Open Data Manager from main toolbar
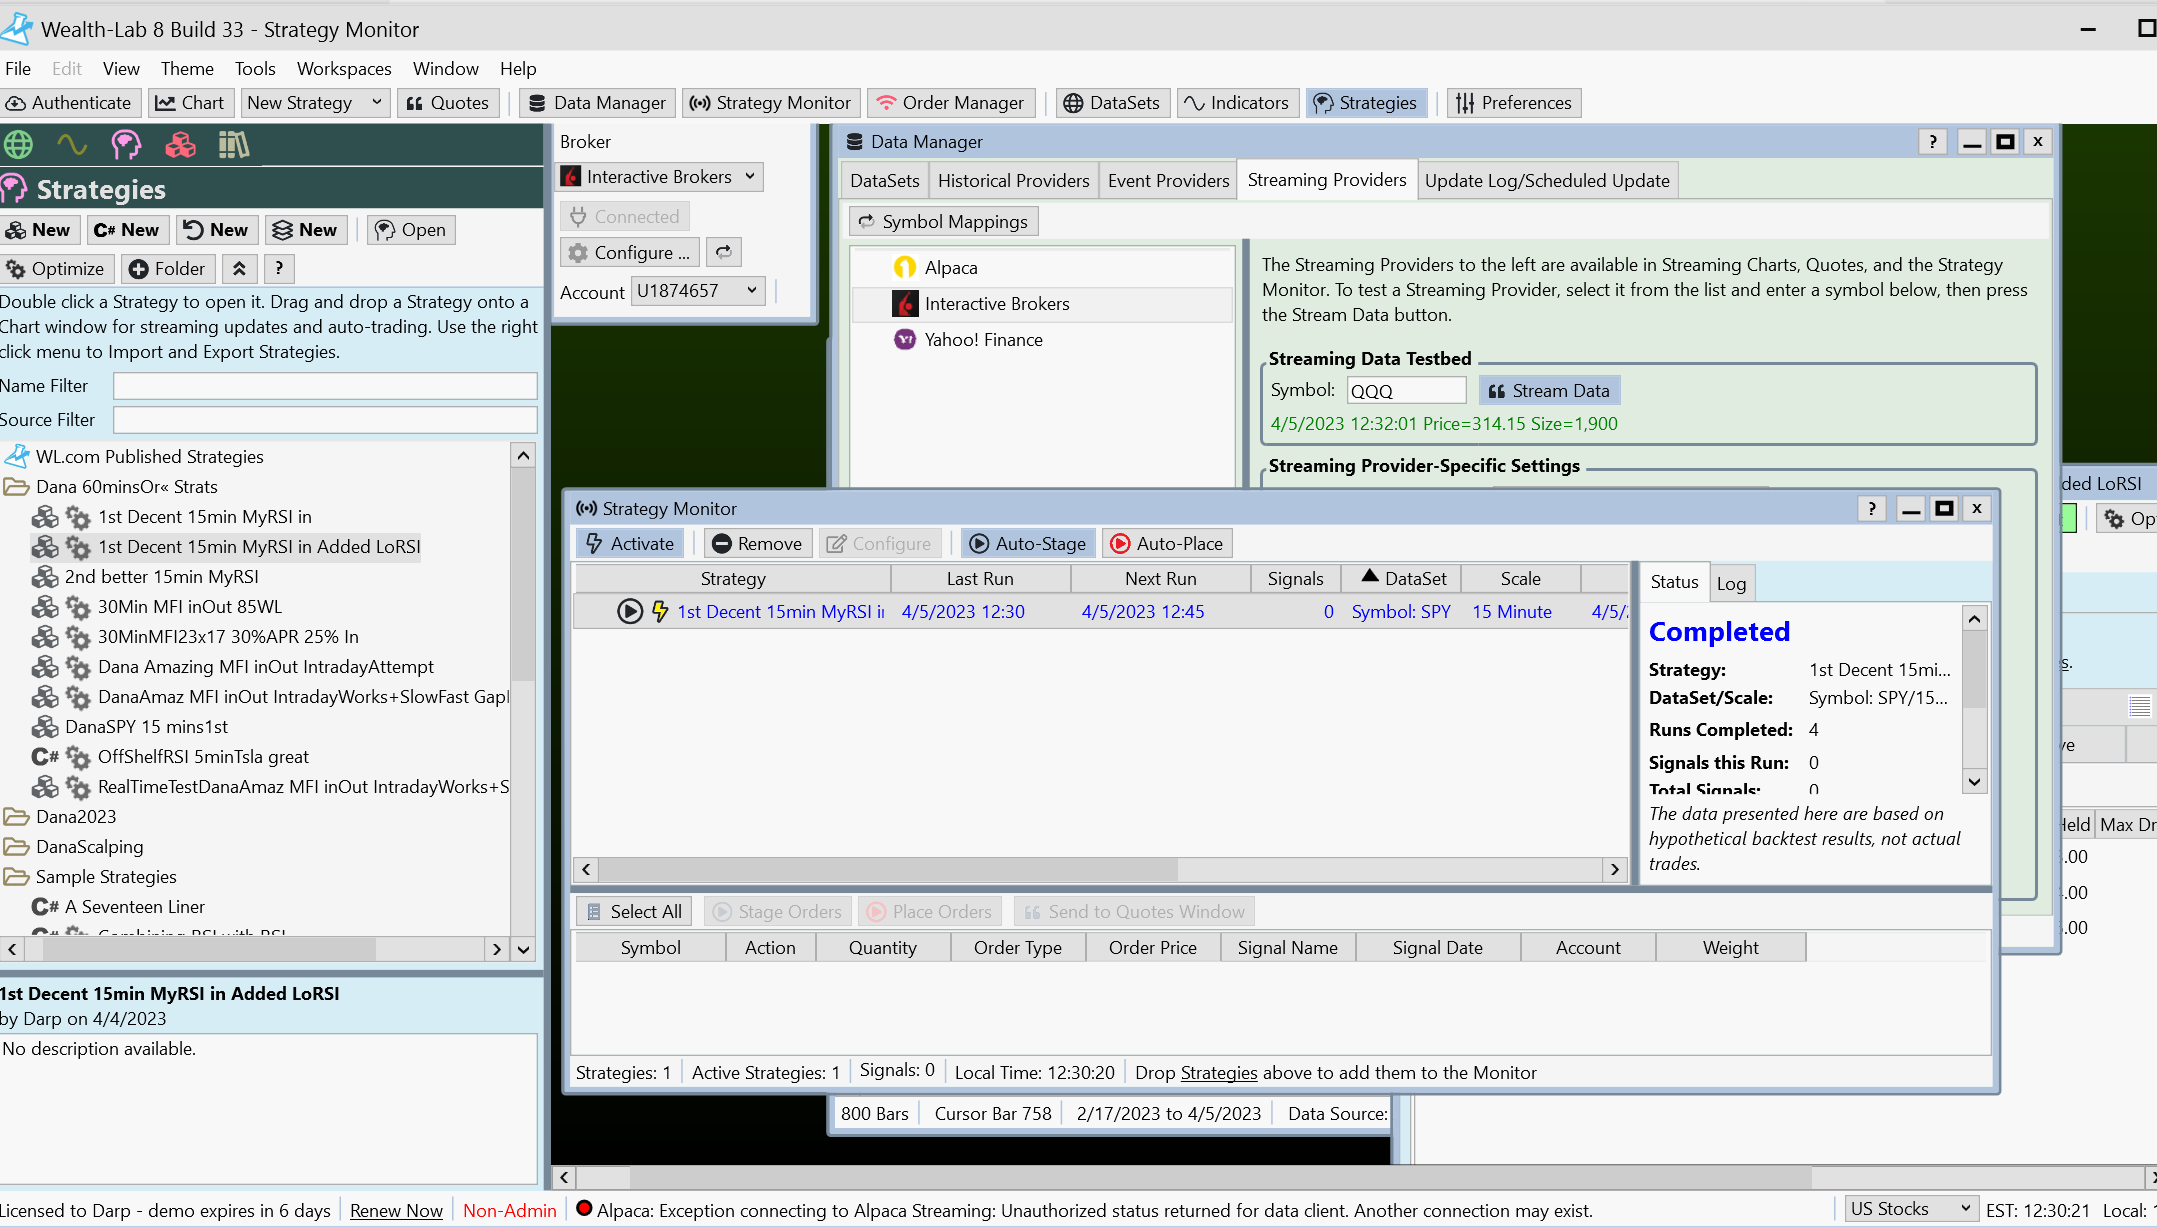Screen dimensions: 2157x1227 click(597, 103)
